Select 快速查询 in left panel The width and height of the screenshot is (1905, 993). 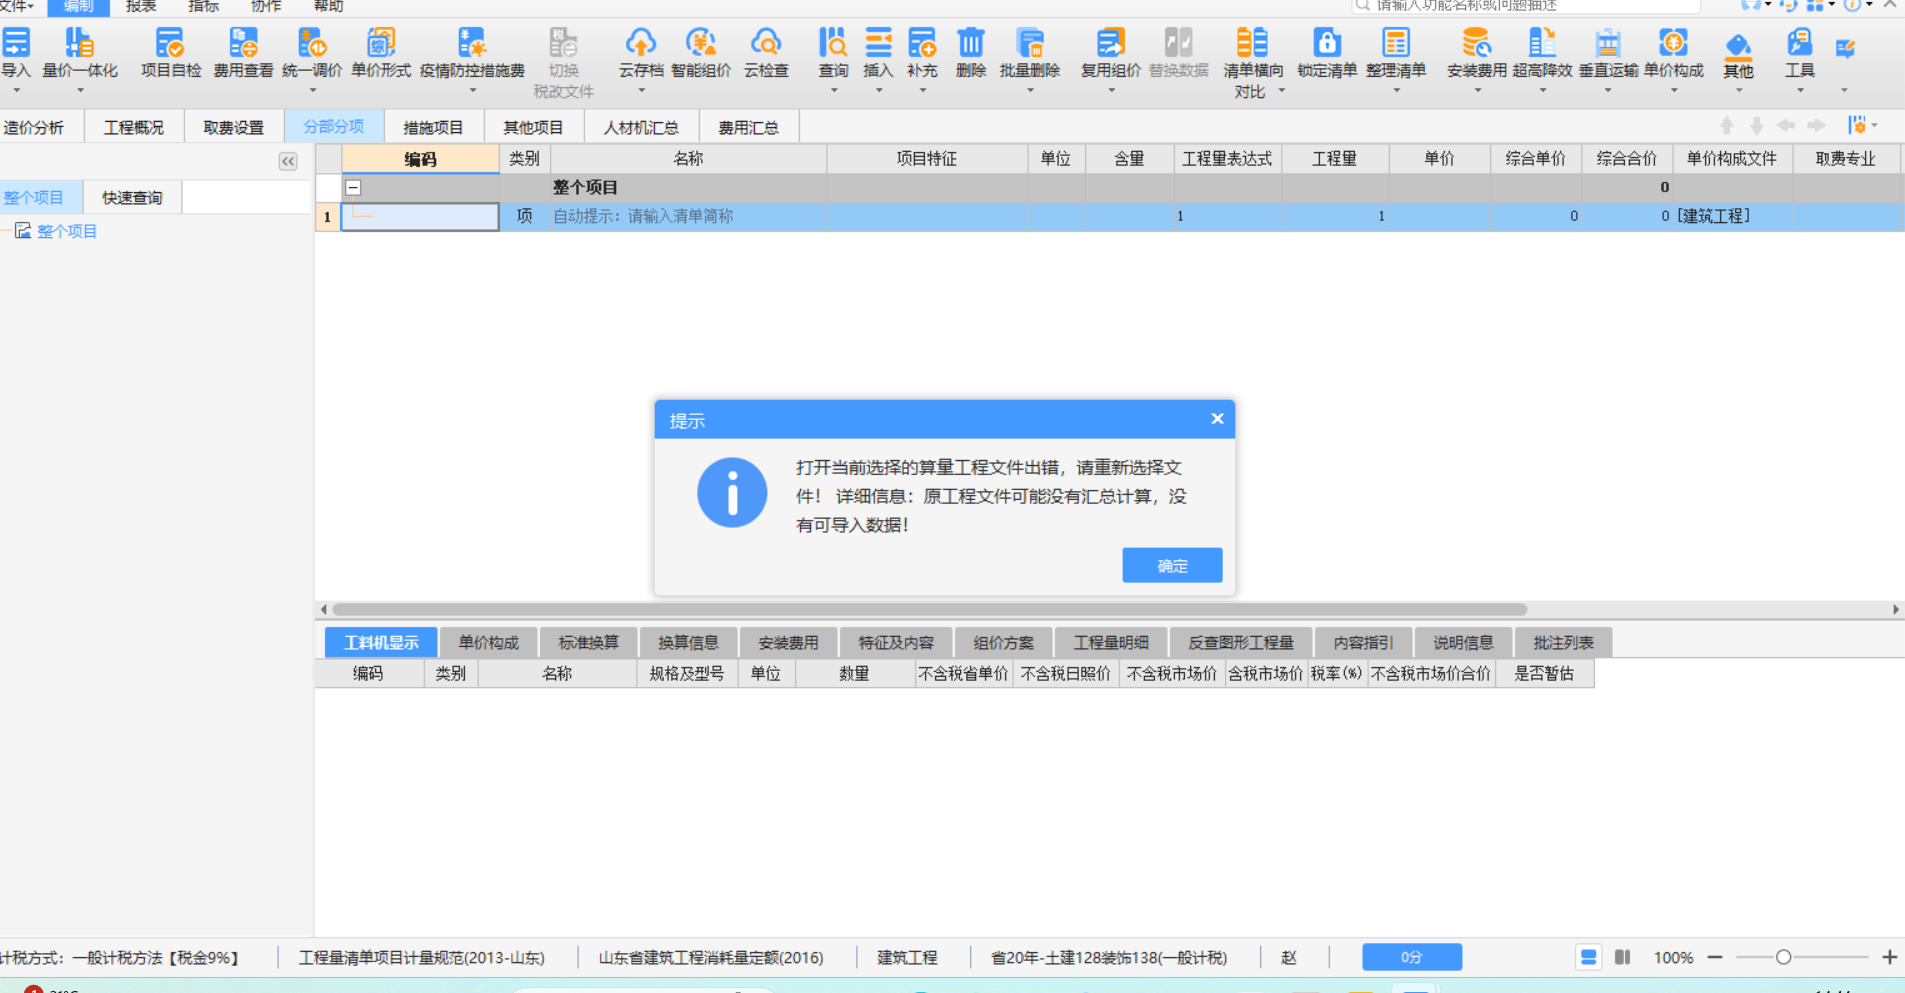pyautogui.click(x=132, y=197)
